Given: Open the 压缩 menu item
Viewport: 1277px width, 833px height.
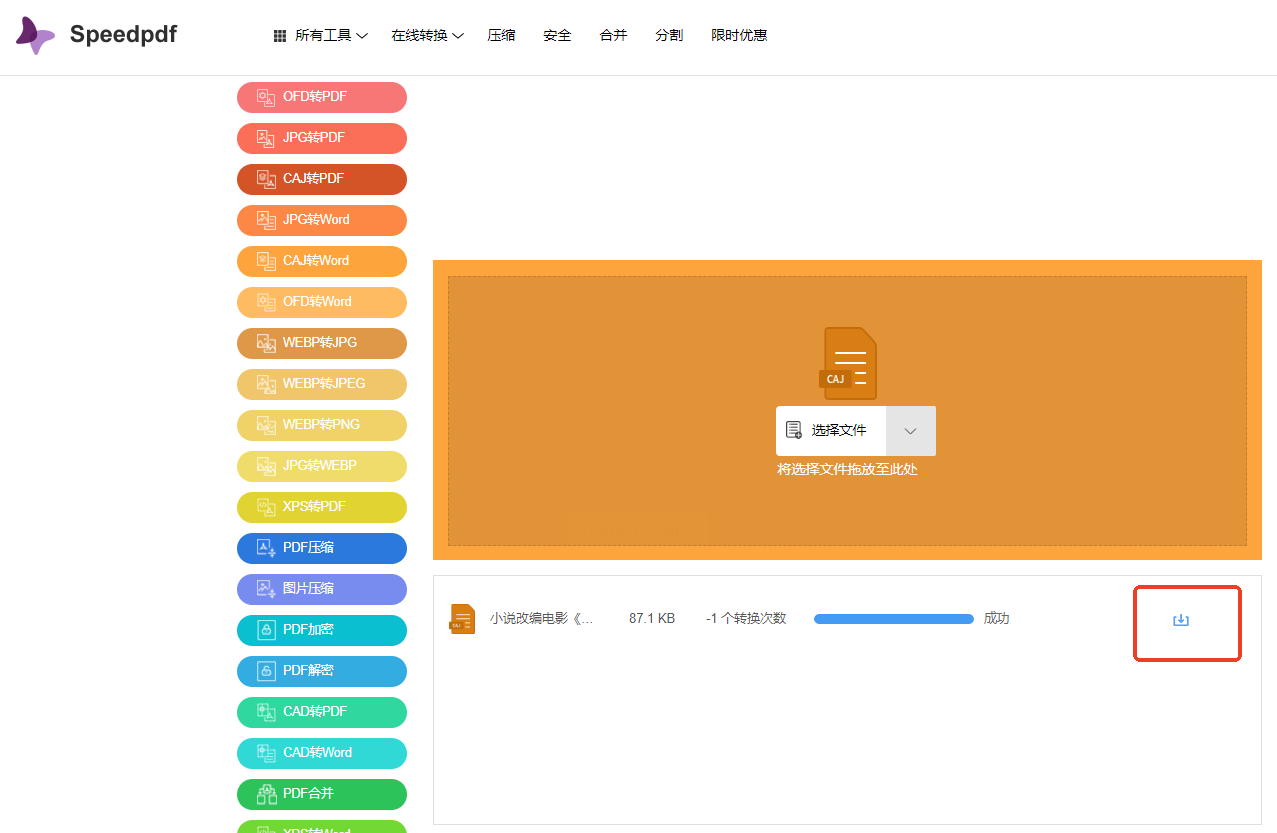Looking at the screenshot, I should pyautogui.click(x=501, y=36).
